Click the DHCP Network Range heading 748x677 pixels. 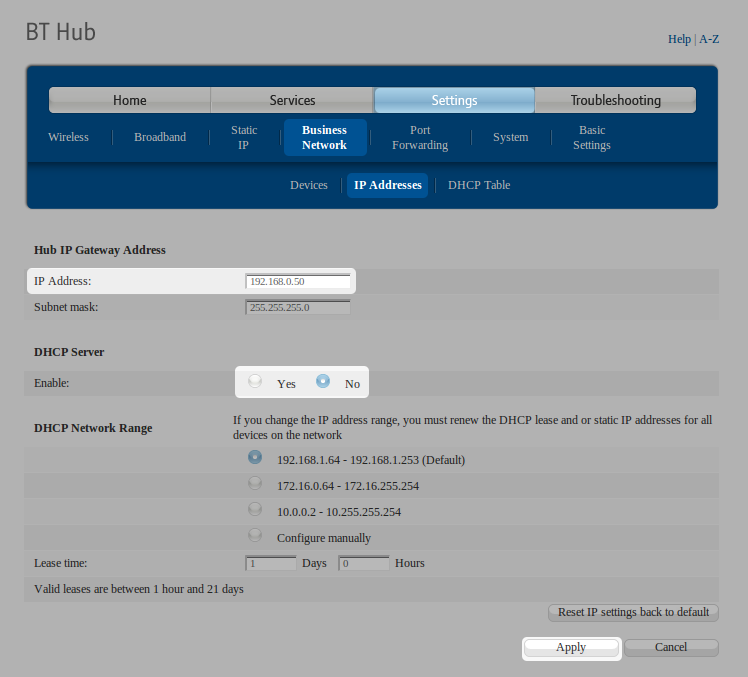93,428
